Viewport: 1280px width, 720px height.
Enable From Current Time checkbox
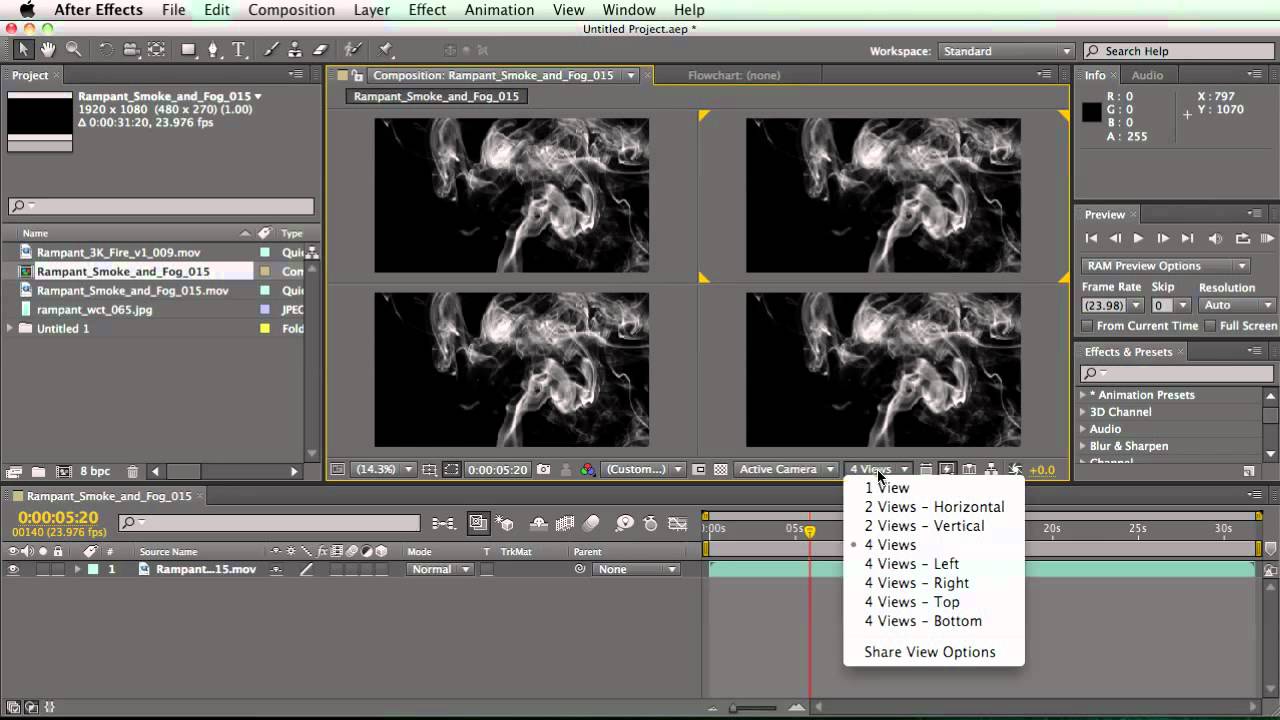(1088, 326)
